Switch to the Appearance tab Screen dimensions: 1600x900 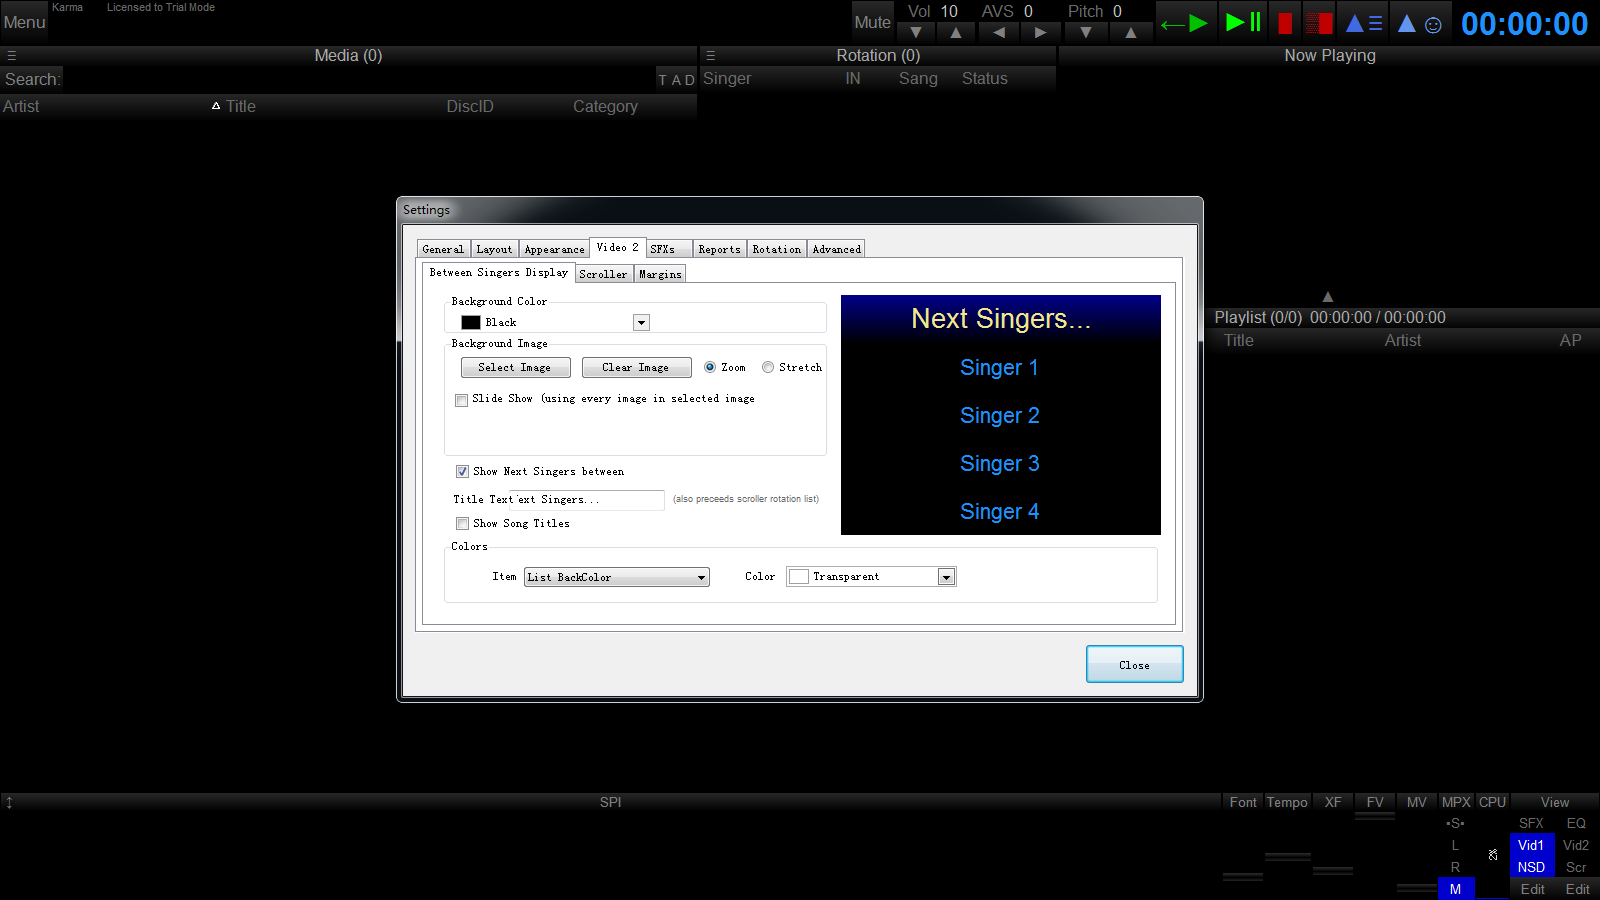point(554,249)
